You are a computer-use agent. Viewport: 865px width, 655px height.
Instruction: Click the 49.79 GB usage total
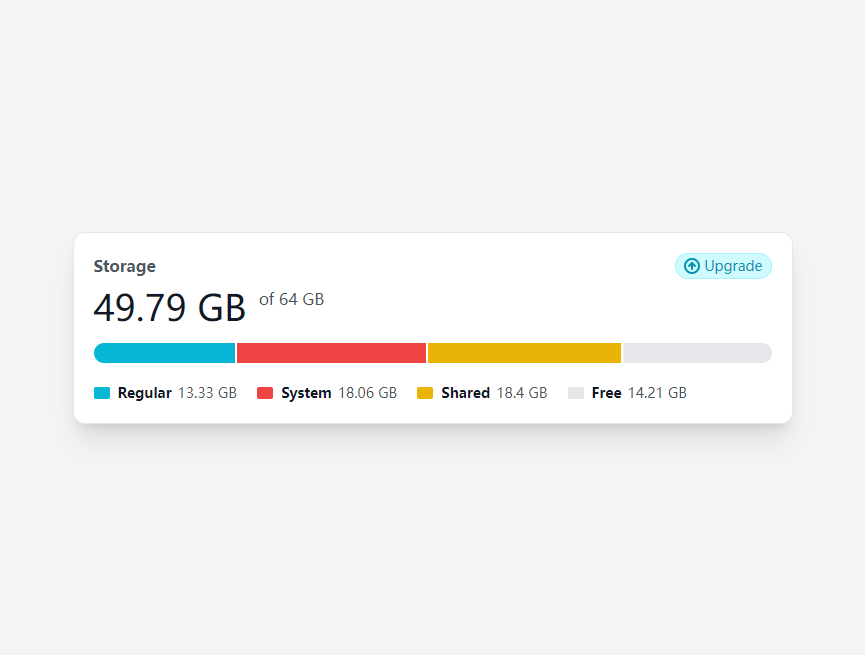tap(169, 307)
